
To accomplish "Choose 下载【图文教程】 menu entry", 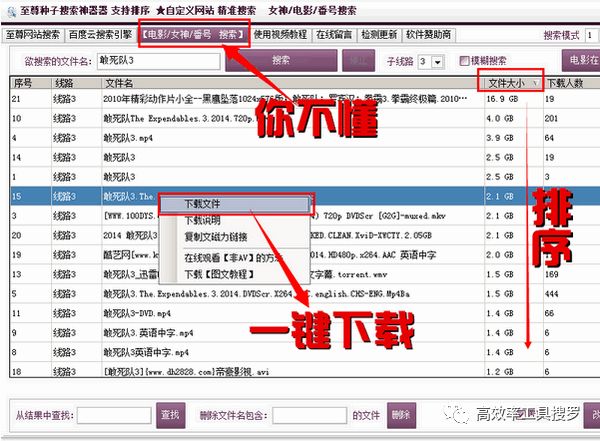I will pyautogui.click(x=234, y=274).
